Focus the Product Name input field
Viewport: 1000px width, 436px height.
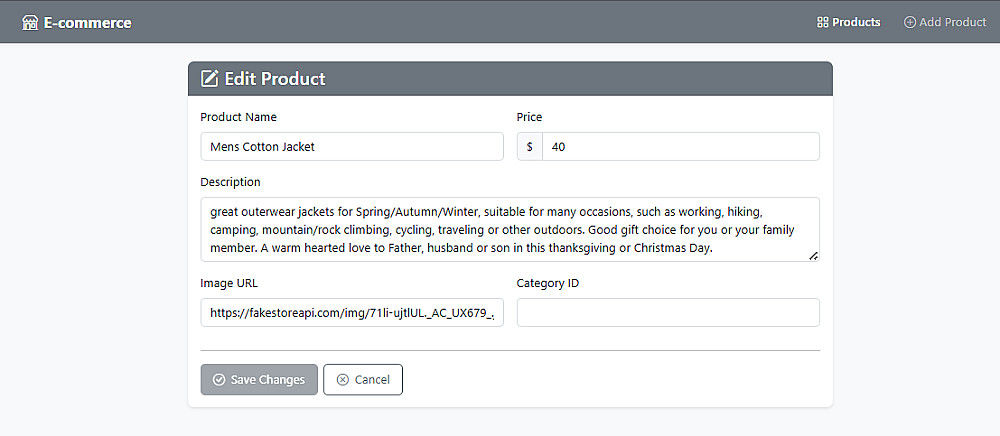tap(352, 147)
